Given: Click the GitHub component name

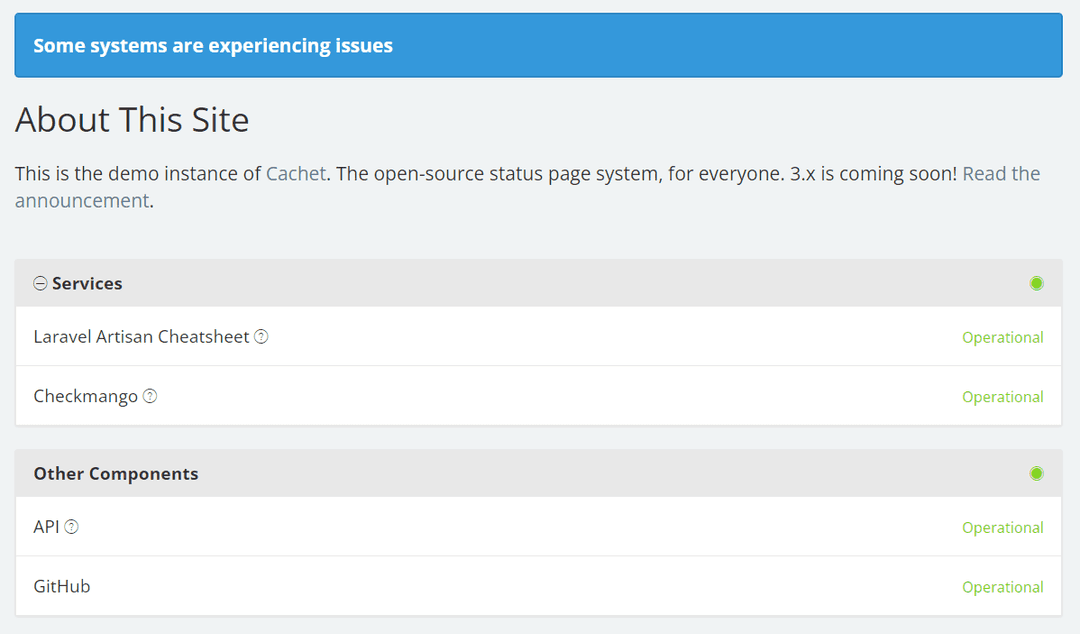Looking at the screenshot, I should tap(61, 587).
